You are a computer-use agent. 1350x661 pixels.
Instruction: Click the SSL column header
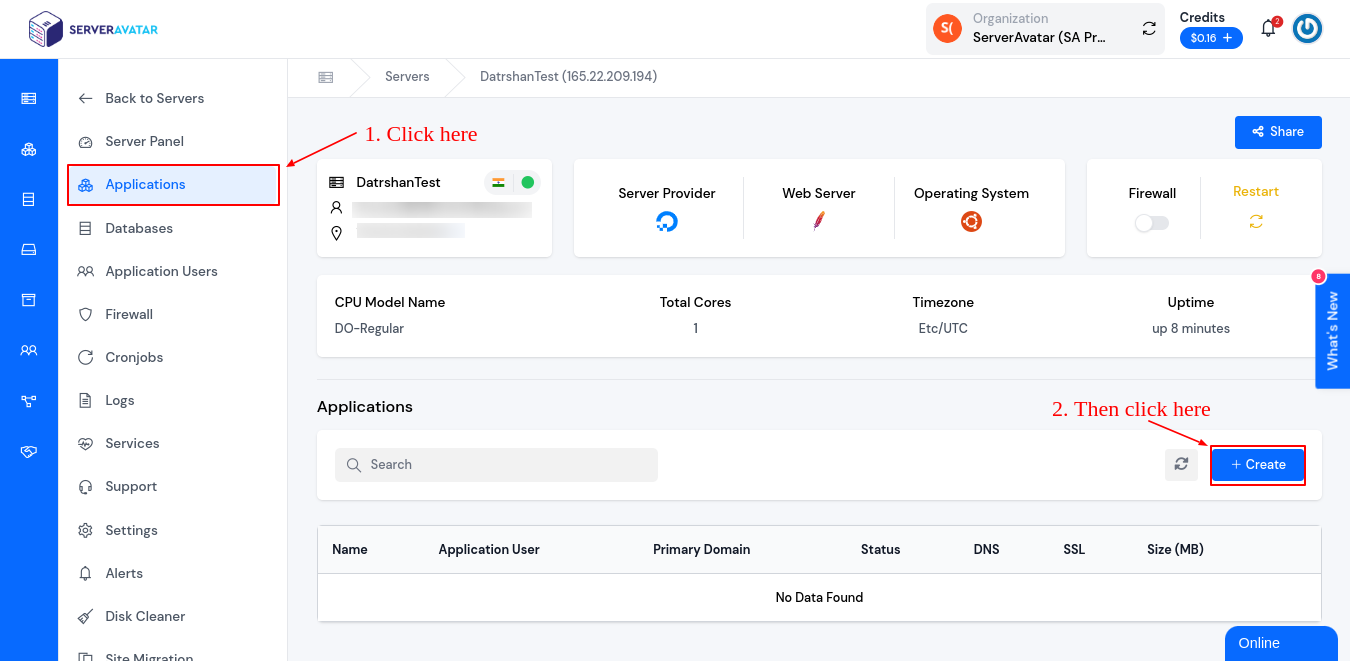[x=1074, y=549]
